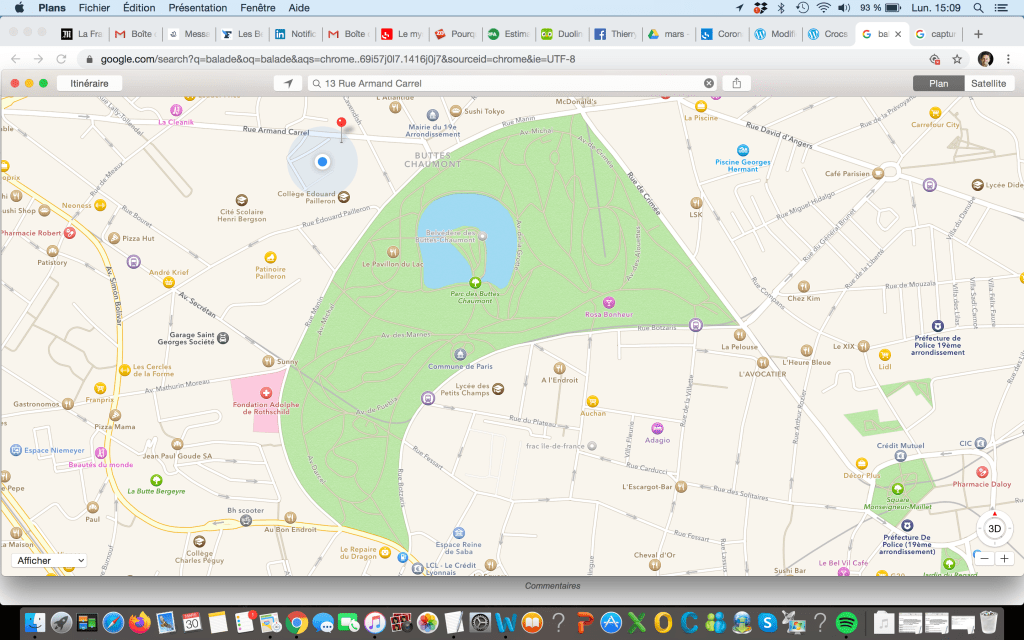The width and height of the screenshot is (1024, 640).
Task: Click the Itinéraire button
Action: click(x=89, y=83)
